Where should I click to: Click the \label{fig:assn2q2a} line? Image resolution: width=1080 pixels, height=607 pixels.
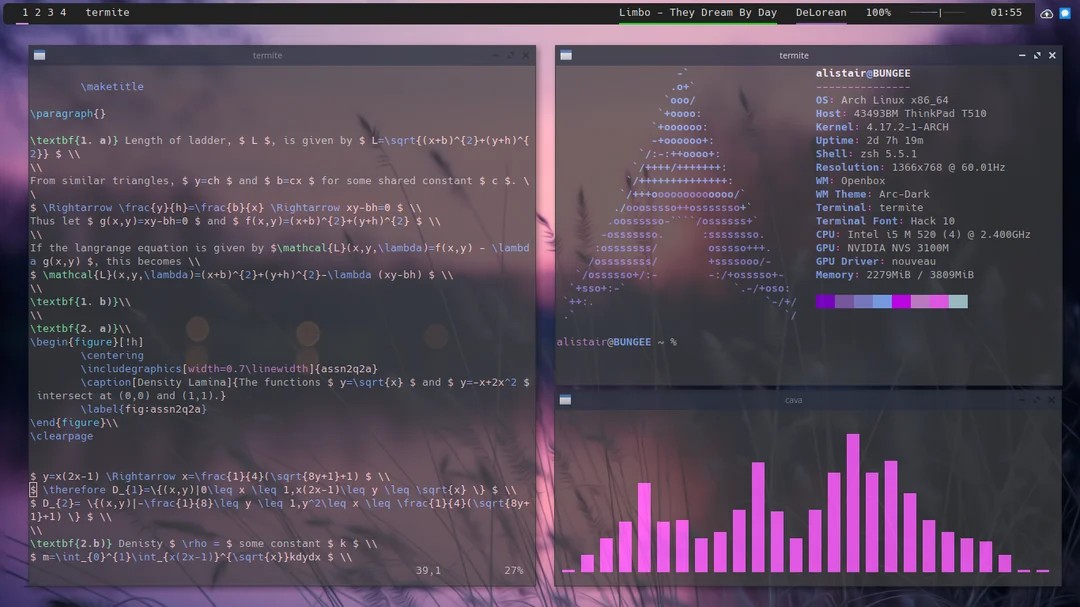tap(143, 409)
